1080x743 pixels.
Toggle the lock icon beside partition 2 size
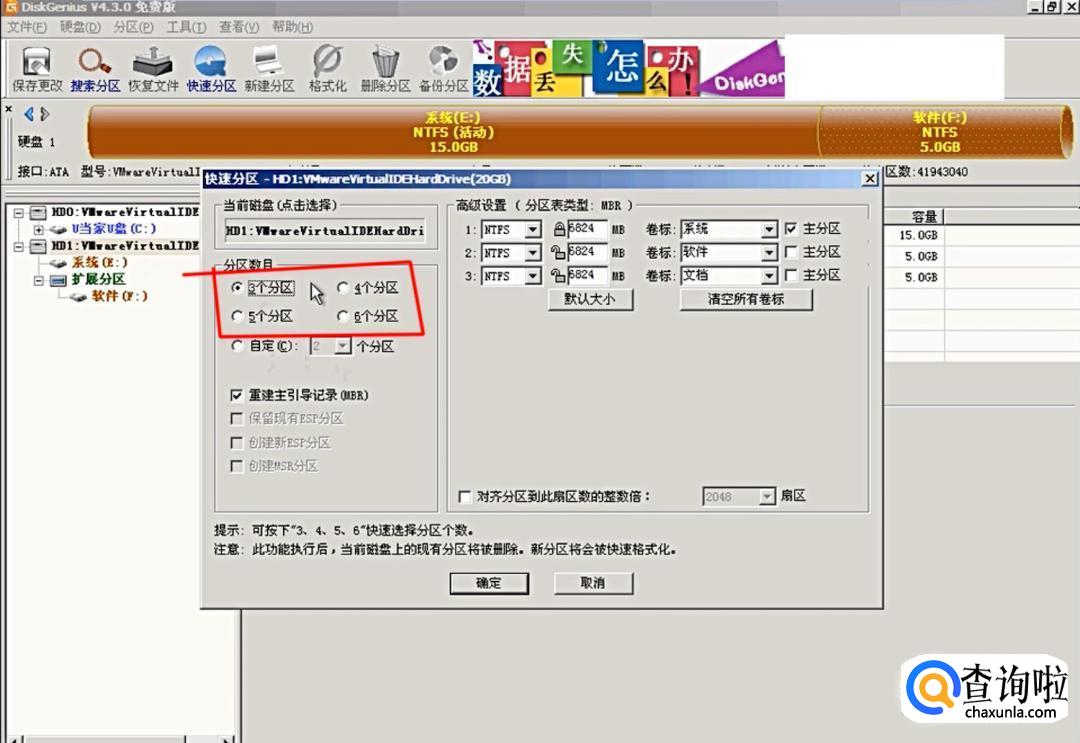pyautogui.click(x=558, y=253)
